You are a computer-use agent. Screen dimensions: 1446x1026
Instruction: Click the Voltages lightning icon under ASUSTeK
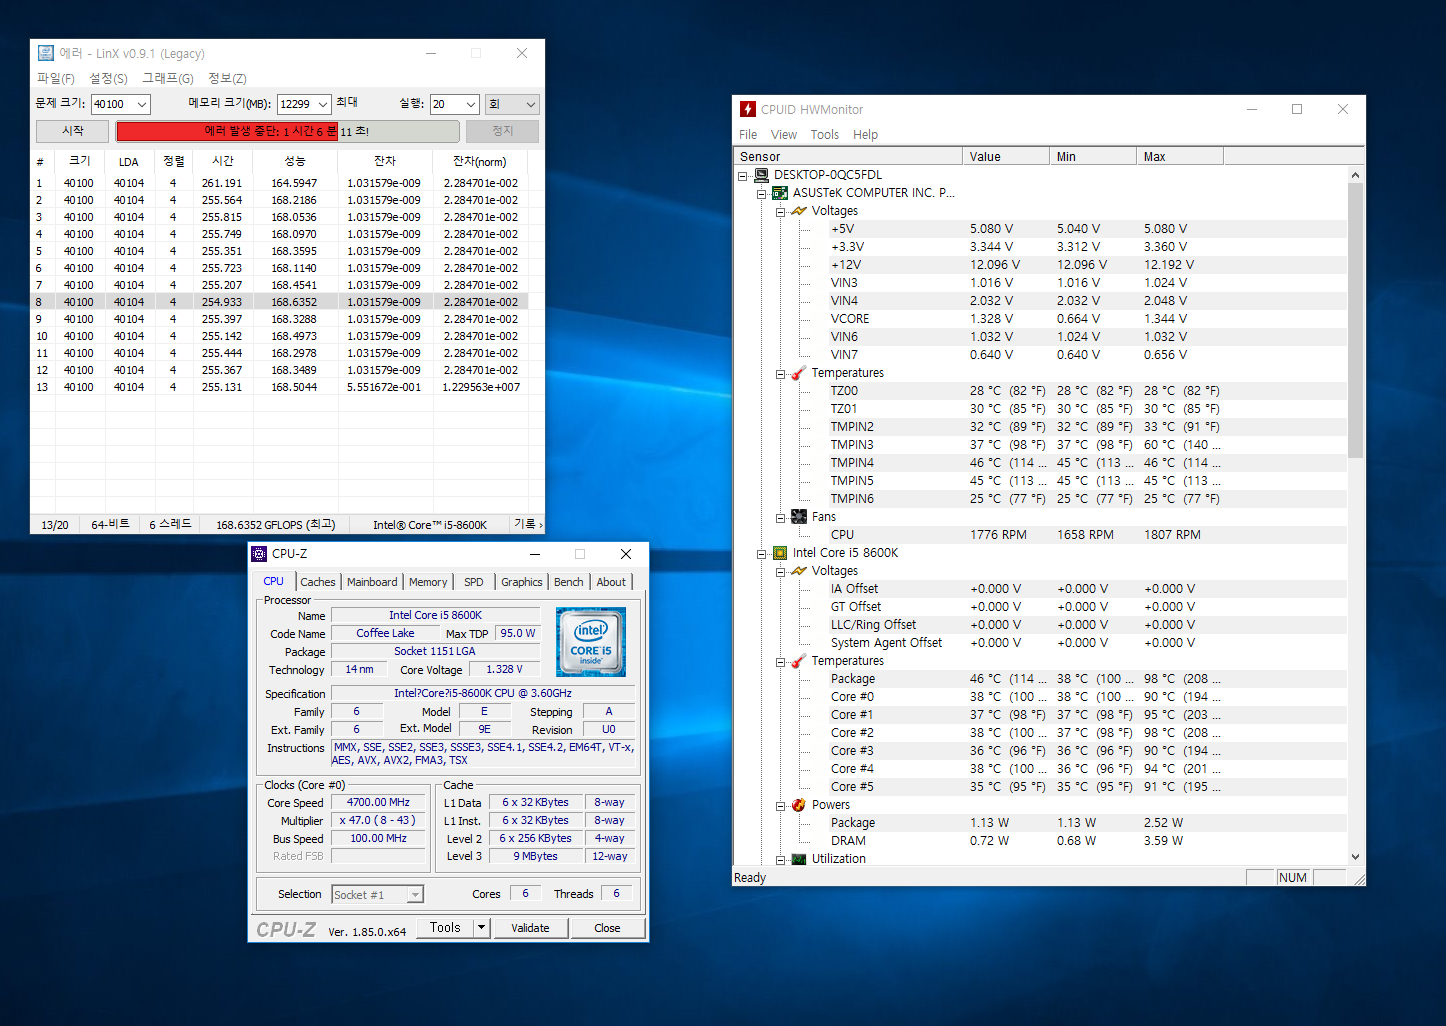pos(798,211)
